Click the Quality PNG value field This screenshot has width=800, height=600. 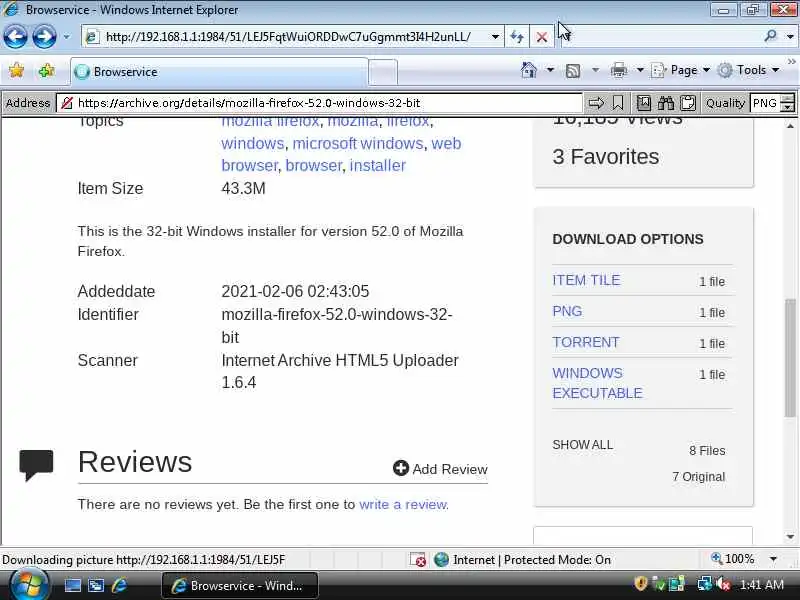point(765,103)
